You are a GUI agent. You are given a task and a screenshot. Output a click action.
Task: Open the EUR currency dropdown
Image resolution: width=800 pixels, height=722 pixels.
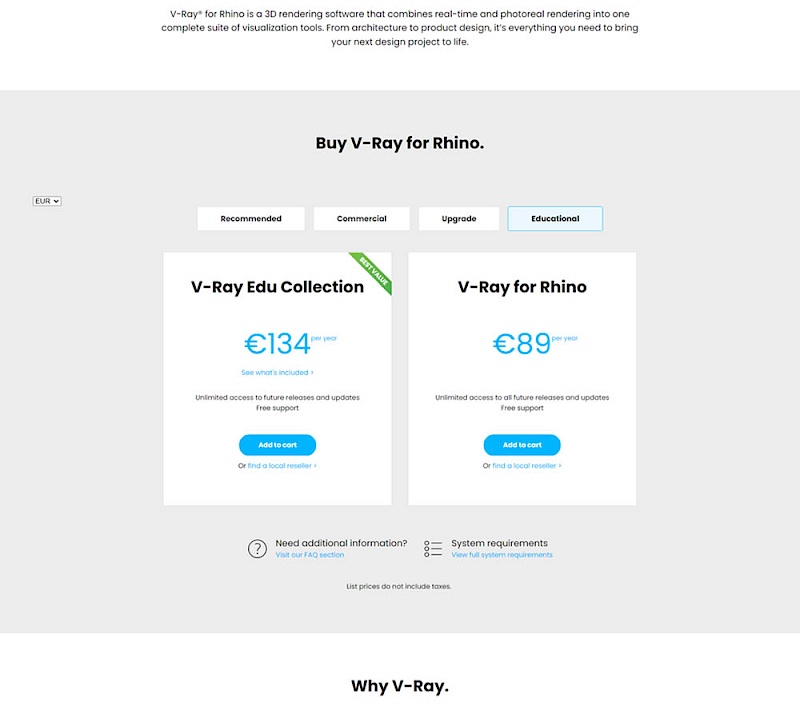pyautogui.click(x=47, y=201)
